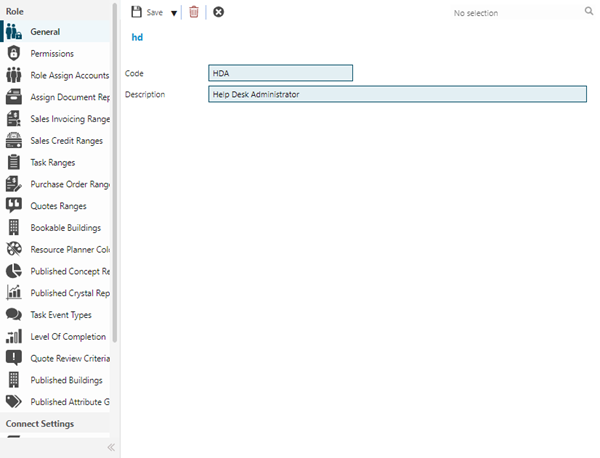The image size is (600, 458).
Task: Open Published Crystal Reports item
Action: click(x=69, y=293)
